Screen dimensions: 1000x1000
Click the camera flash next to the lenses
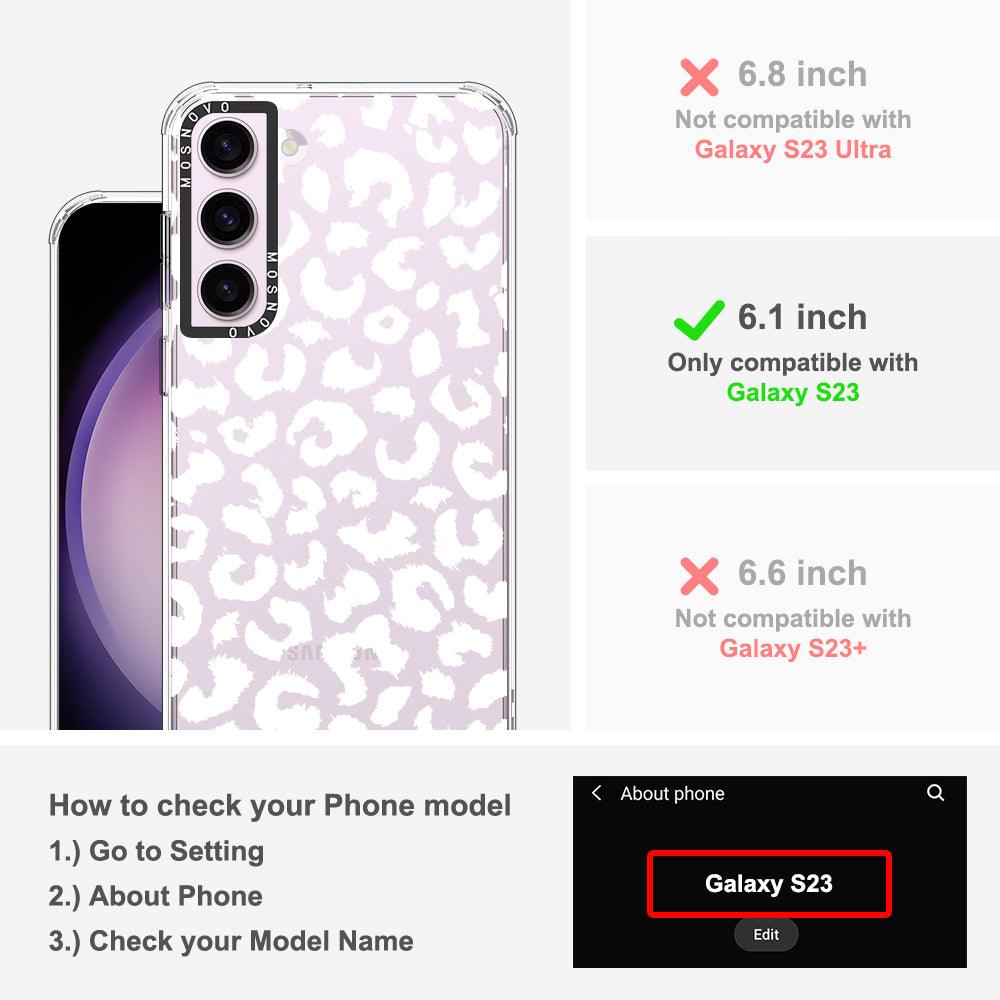click(x=291, y=145)
